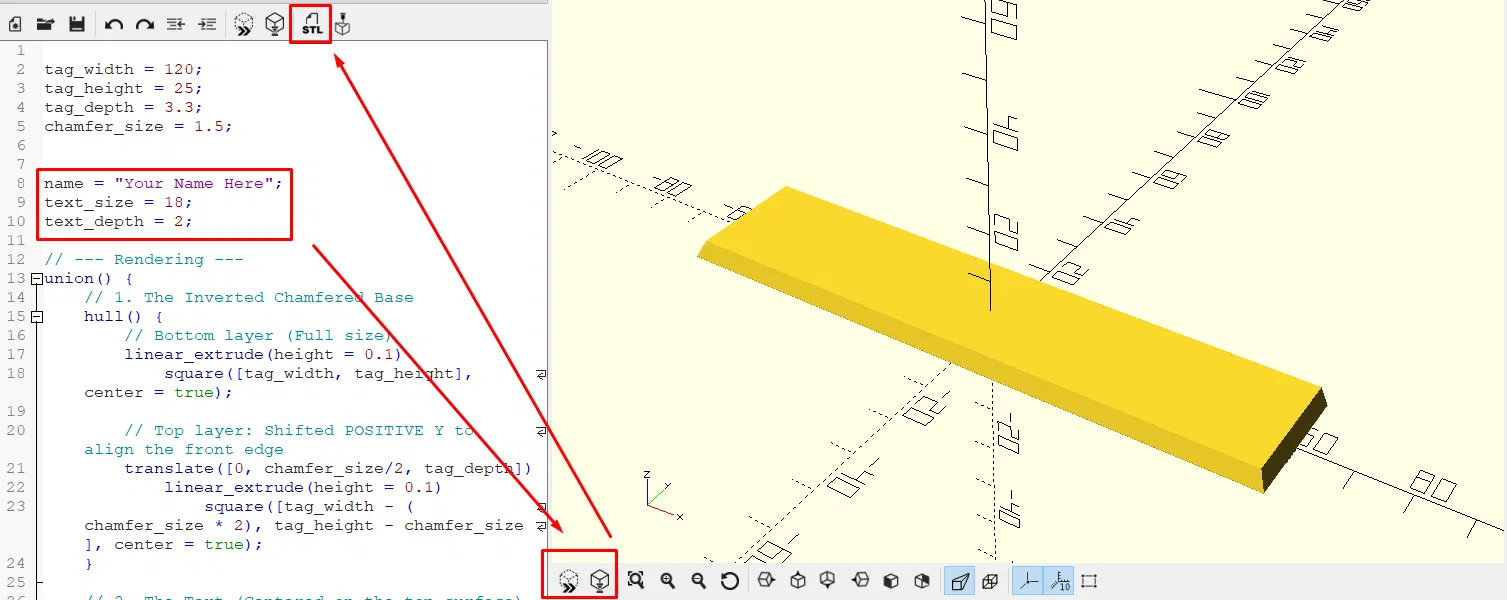The height and width of the screenshot is (600, 1507).
Task: Collapse the union() code block fold marker
Action: tap(37, 279)
